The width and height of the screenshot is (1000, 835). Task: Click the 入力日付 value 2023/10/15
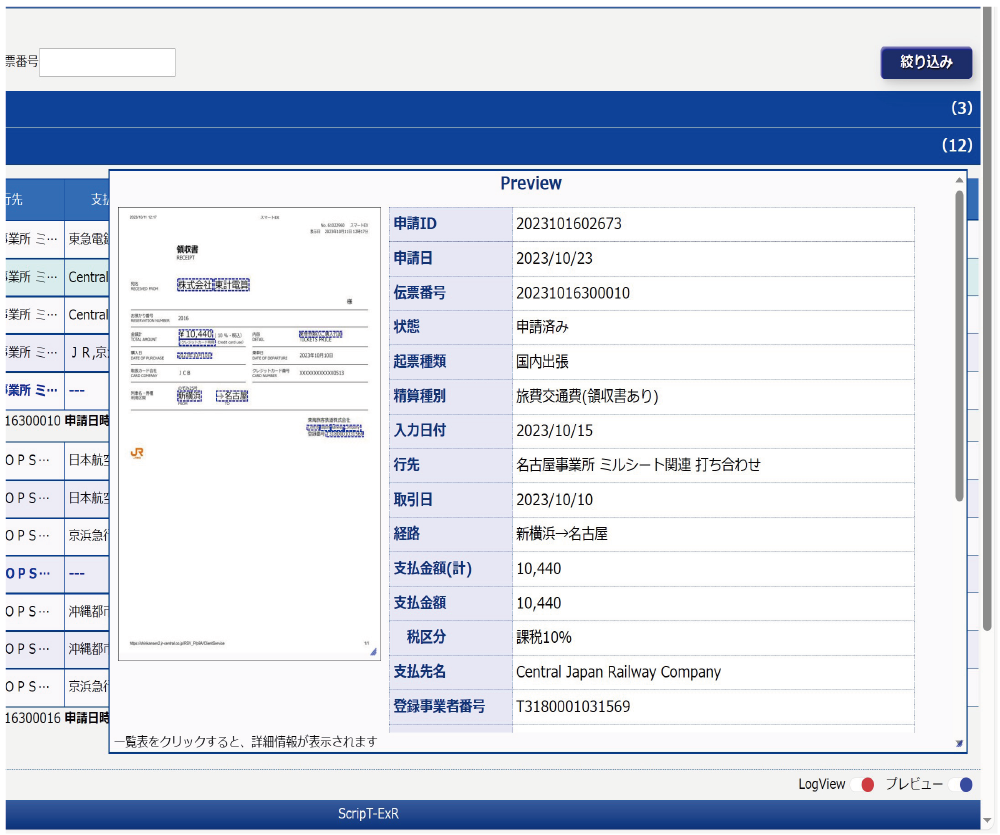click(554, 431)
